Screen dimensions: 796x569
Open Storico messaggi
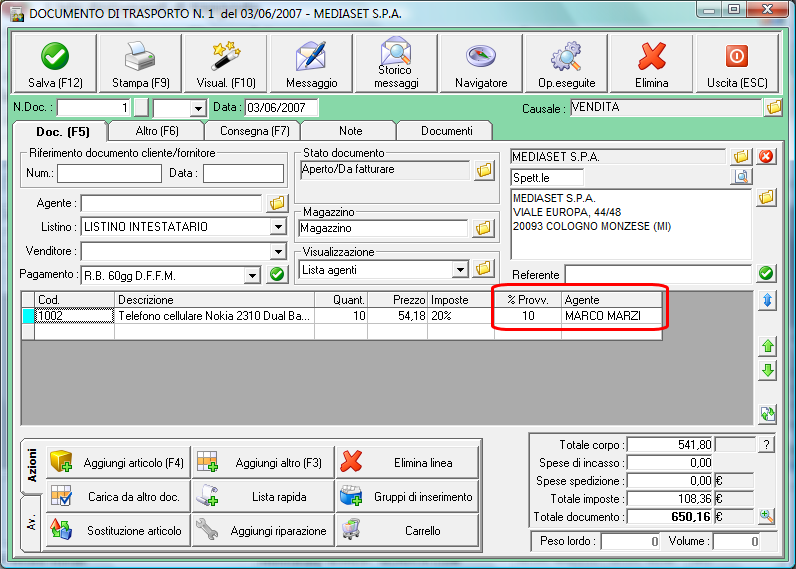click(x=396, y=64)
